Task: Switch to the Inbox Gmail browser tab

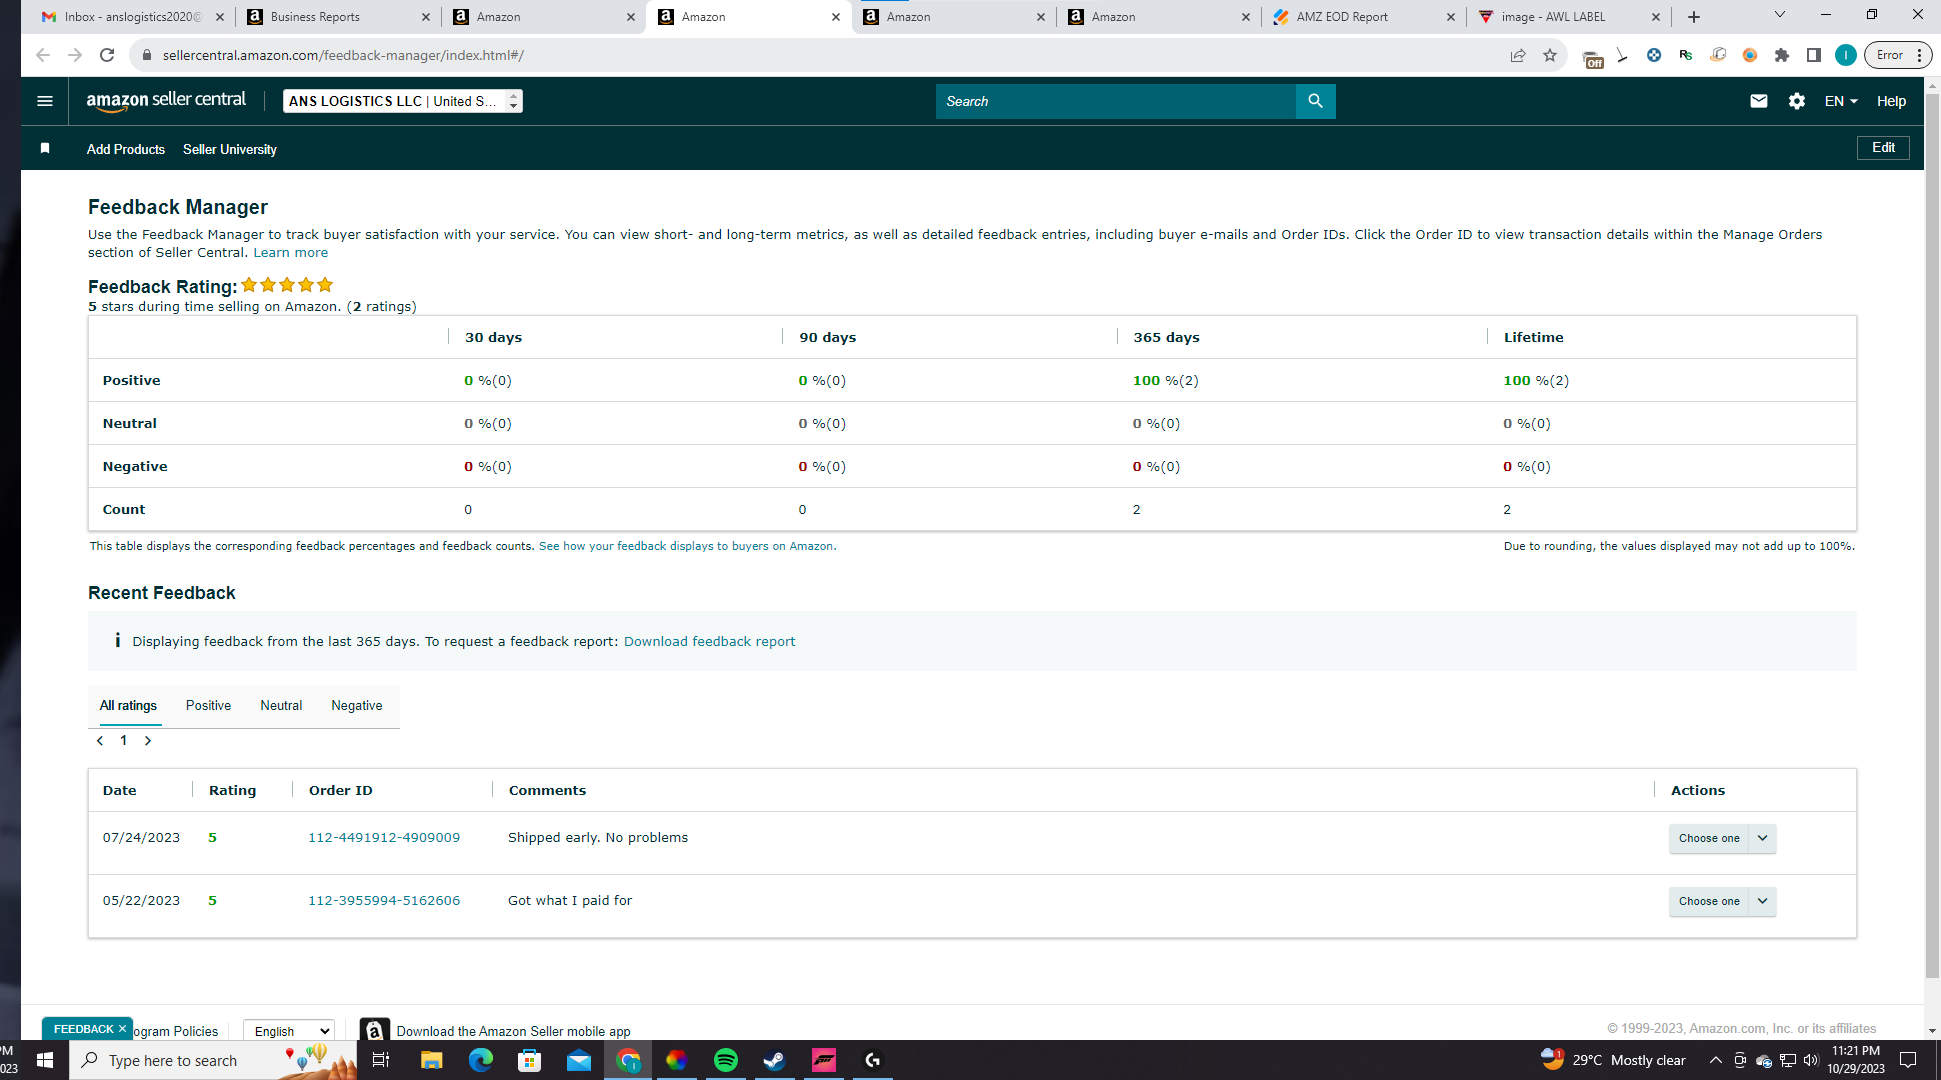Action: pyautogui.click(x=133, y=17)
